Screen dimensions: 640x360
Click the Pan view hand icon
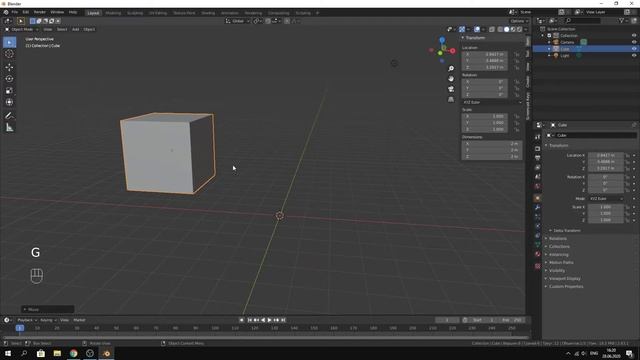(451, 79)
